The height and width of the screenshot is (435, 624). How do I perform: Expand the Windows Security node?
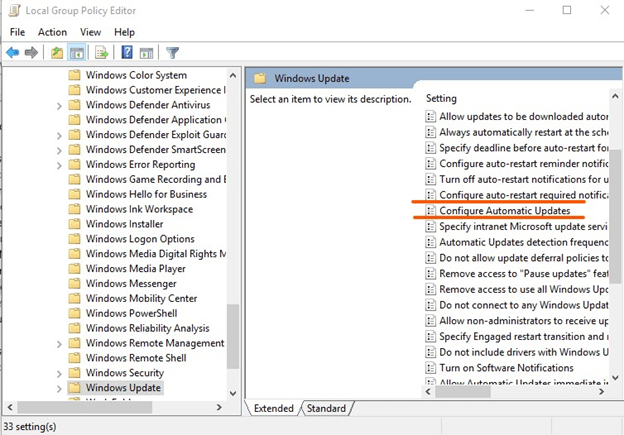pos(59,374)
